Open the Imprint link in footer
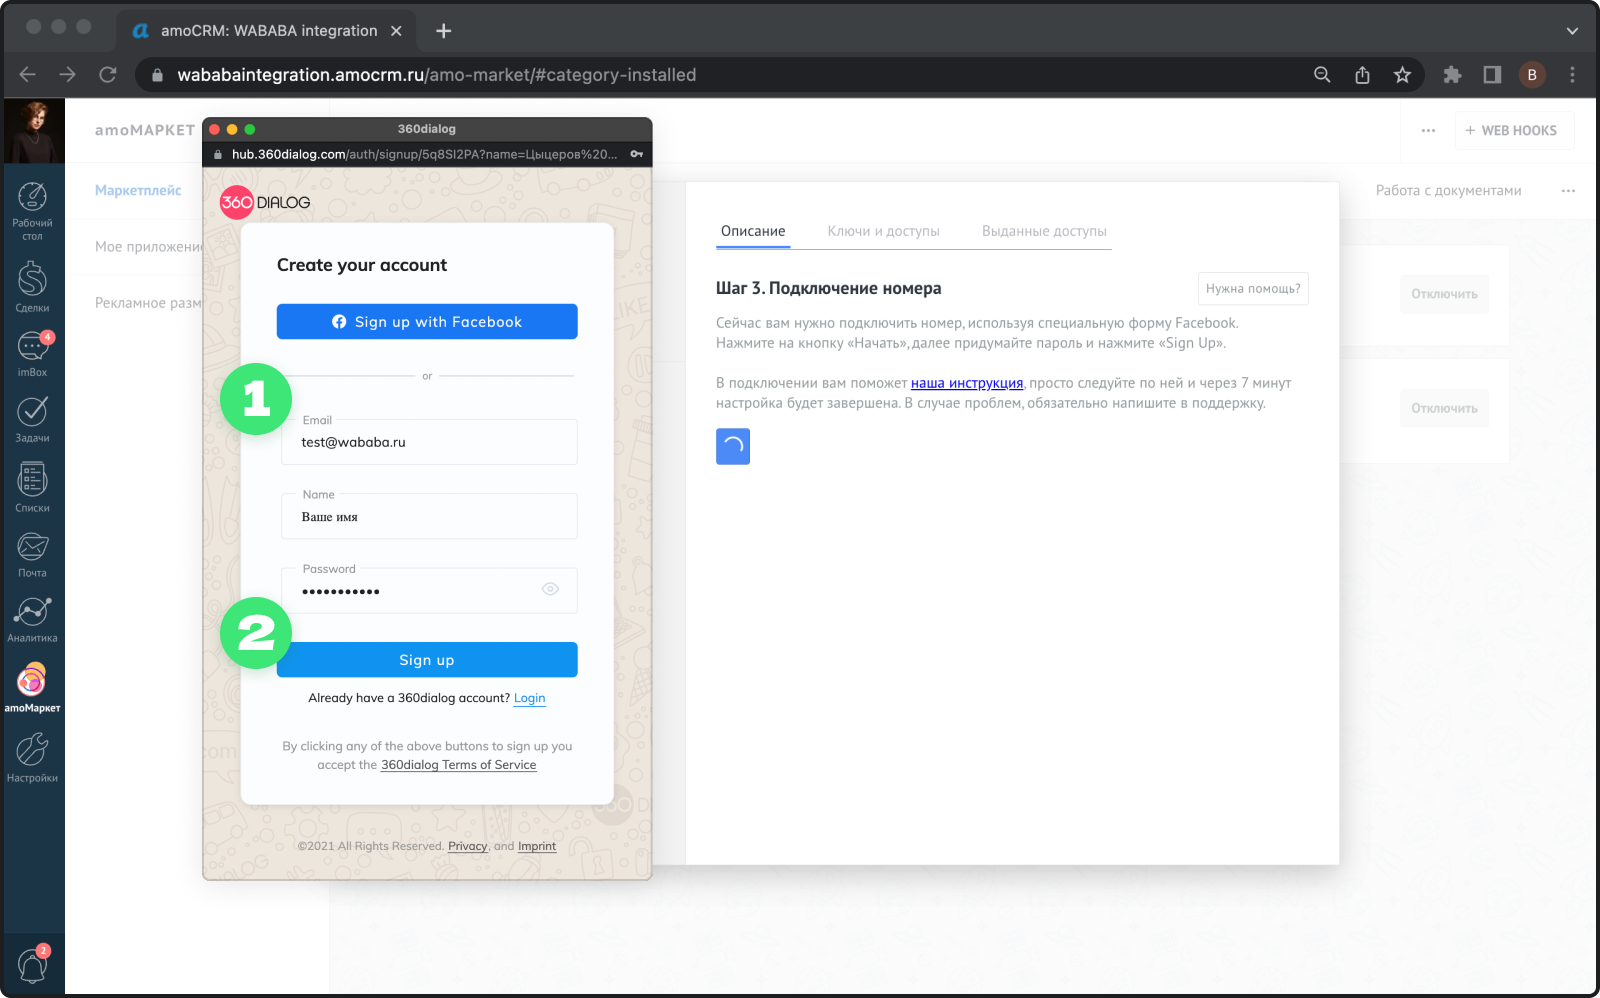The height and width of the screenshot is (998, 1600). [537, 846]
